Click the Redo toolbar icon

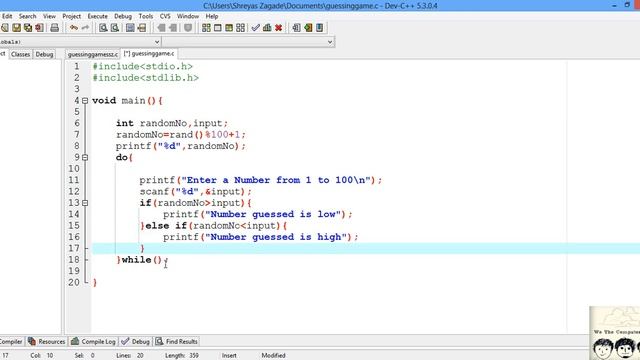point(85,28)
